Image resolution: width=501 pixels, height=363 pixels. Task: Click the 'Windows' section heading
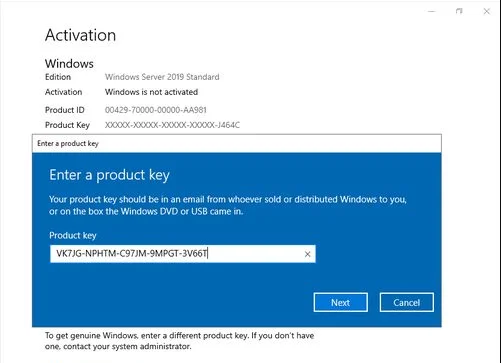69,64
